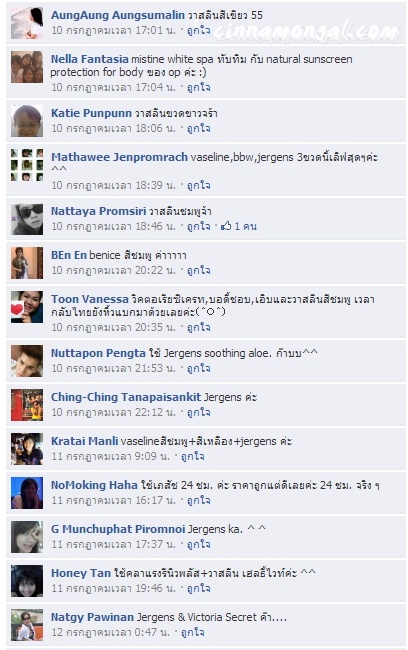408x650 pixels.
Task: Open Nuttapon Pengta's avatar
Action: (27, 361)
